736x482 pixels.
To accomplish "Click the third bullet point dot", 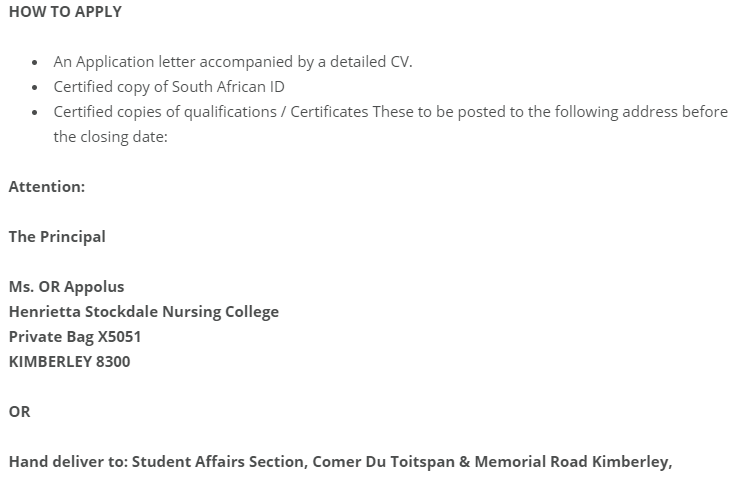I will (36, 112).
